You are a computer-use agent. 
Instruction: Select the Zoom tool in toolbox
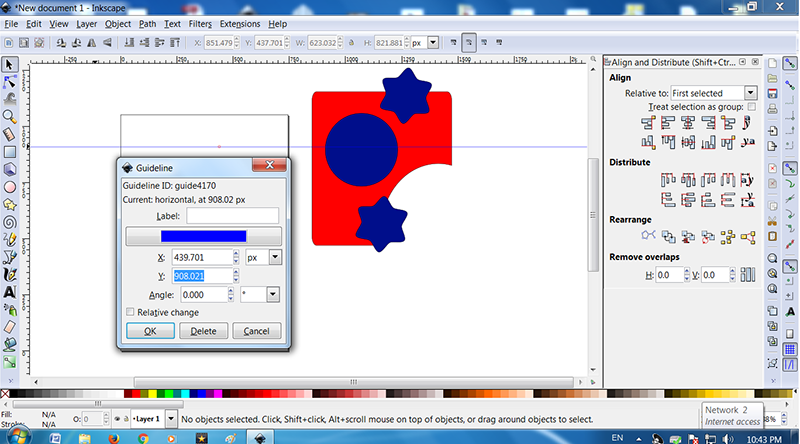[x=10, y=117]
